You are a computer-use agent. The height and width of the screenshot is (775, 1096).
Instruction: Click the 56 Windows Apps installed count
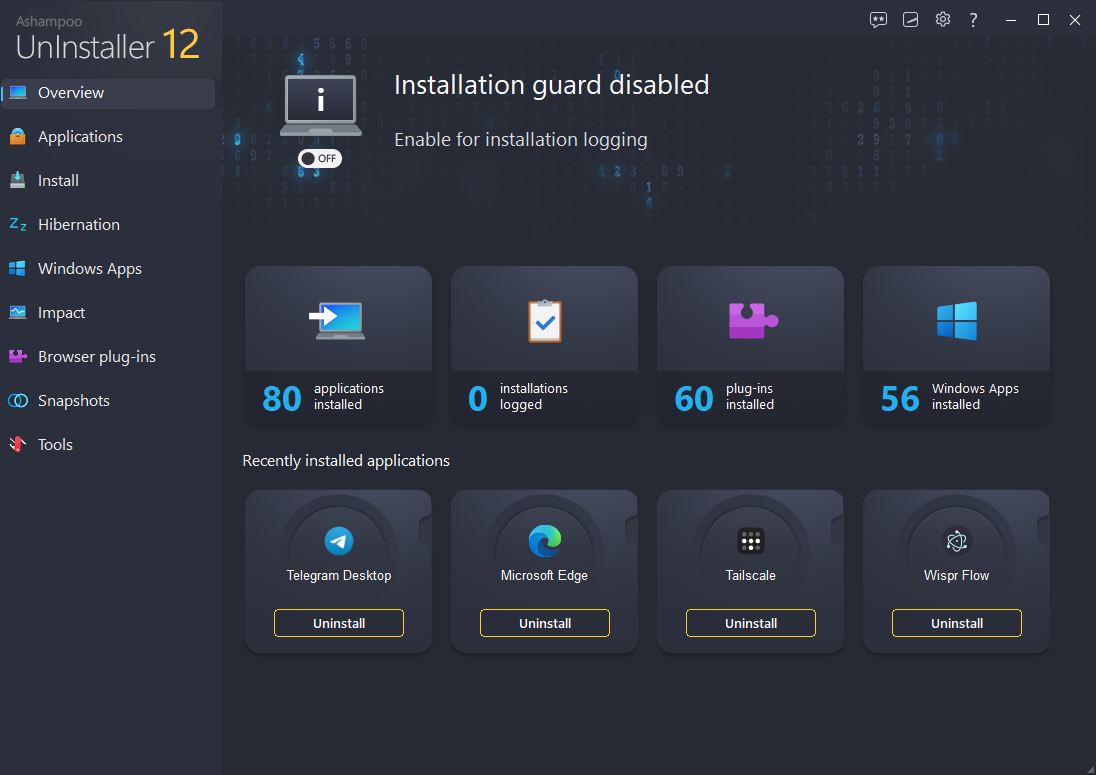click(900, 398)
